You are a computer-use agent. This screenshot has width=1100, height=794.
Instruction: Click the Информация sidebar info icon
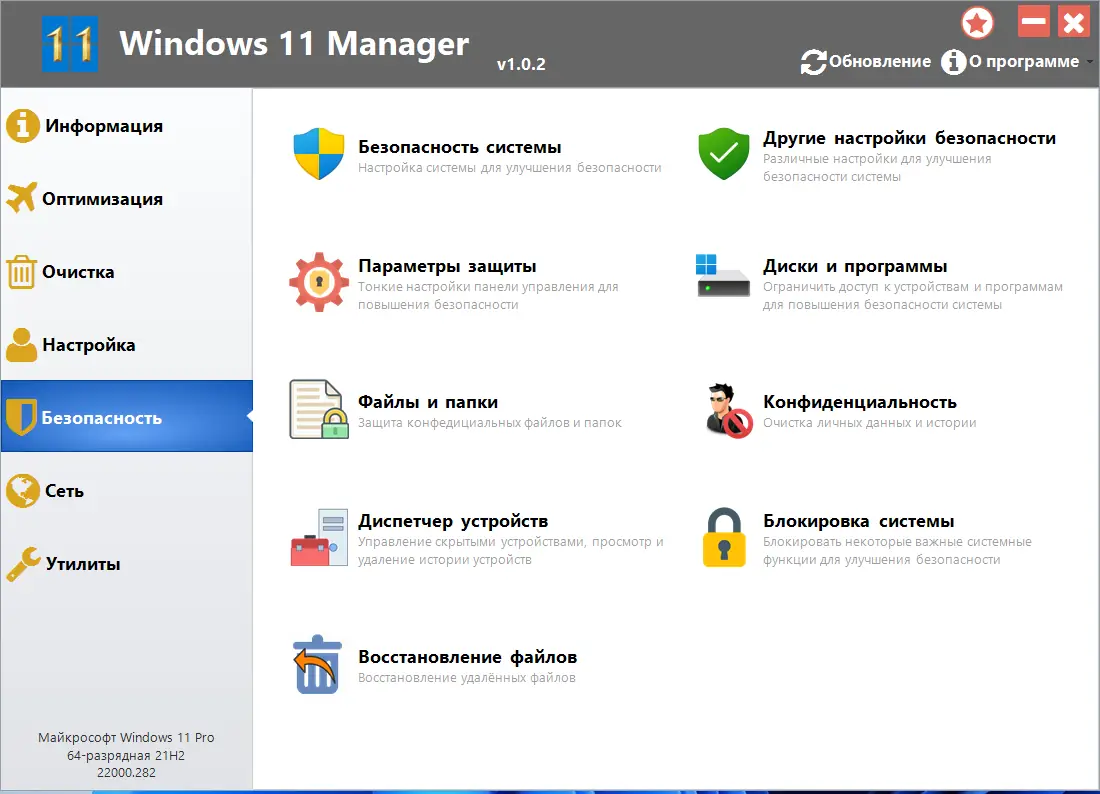coord(22,126)
